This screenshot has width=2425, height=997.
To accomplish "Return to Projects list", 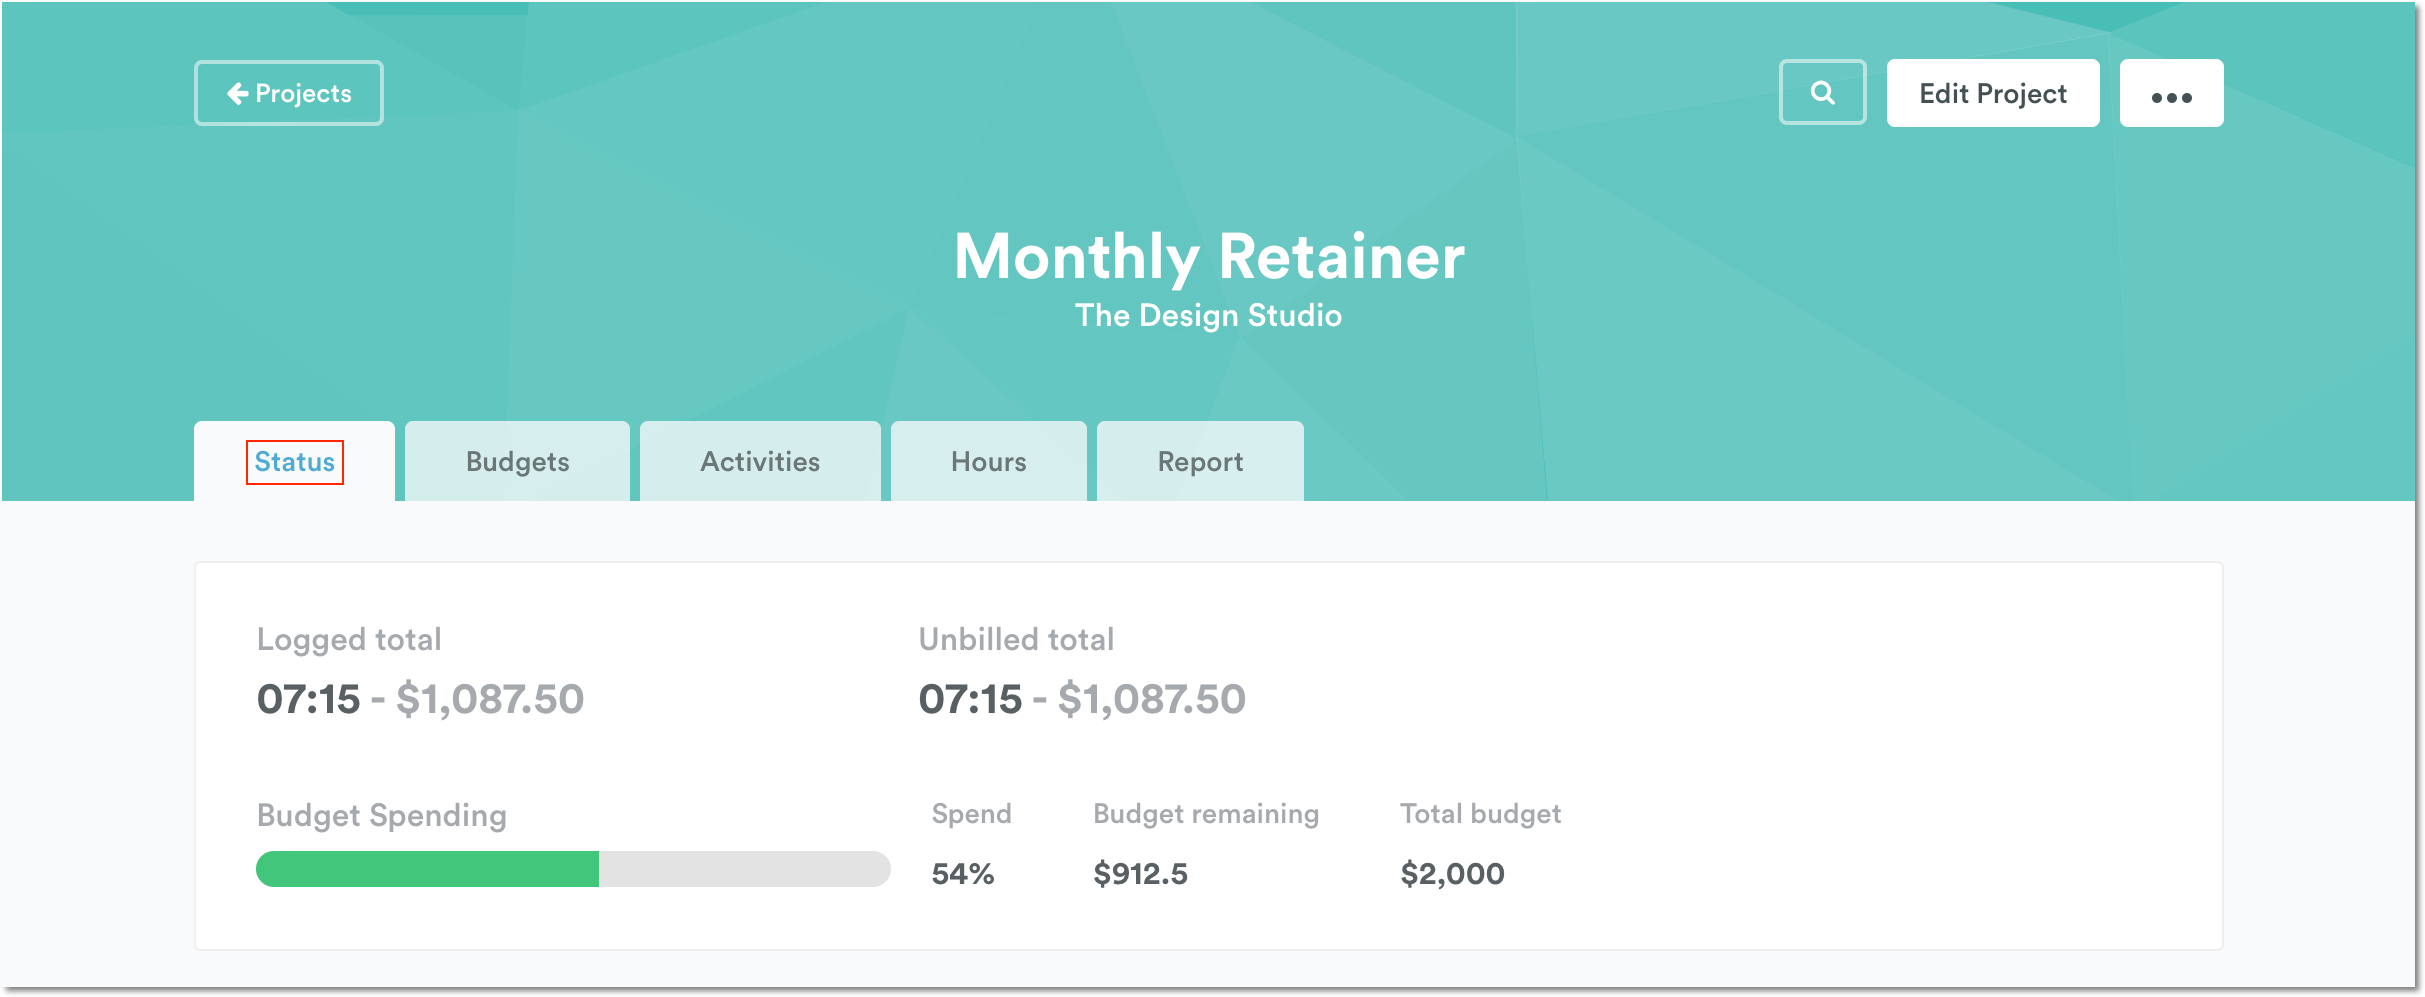I will (x=288, y=92).
